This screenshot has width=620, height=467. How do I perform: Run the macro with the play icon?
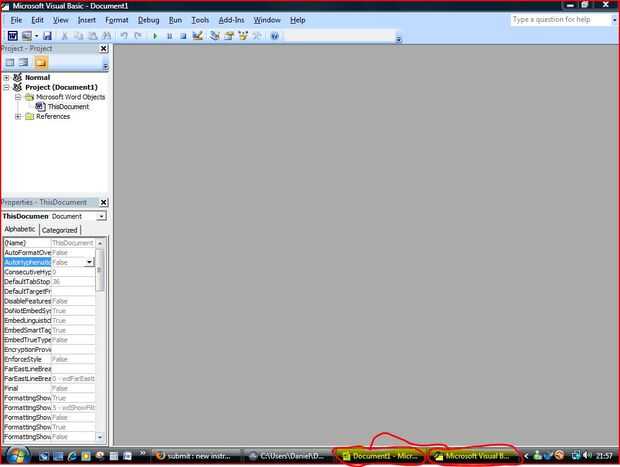[x=155, y=36]
